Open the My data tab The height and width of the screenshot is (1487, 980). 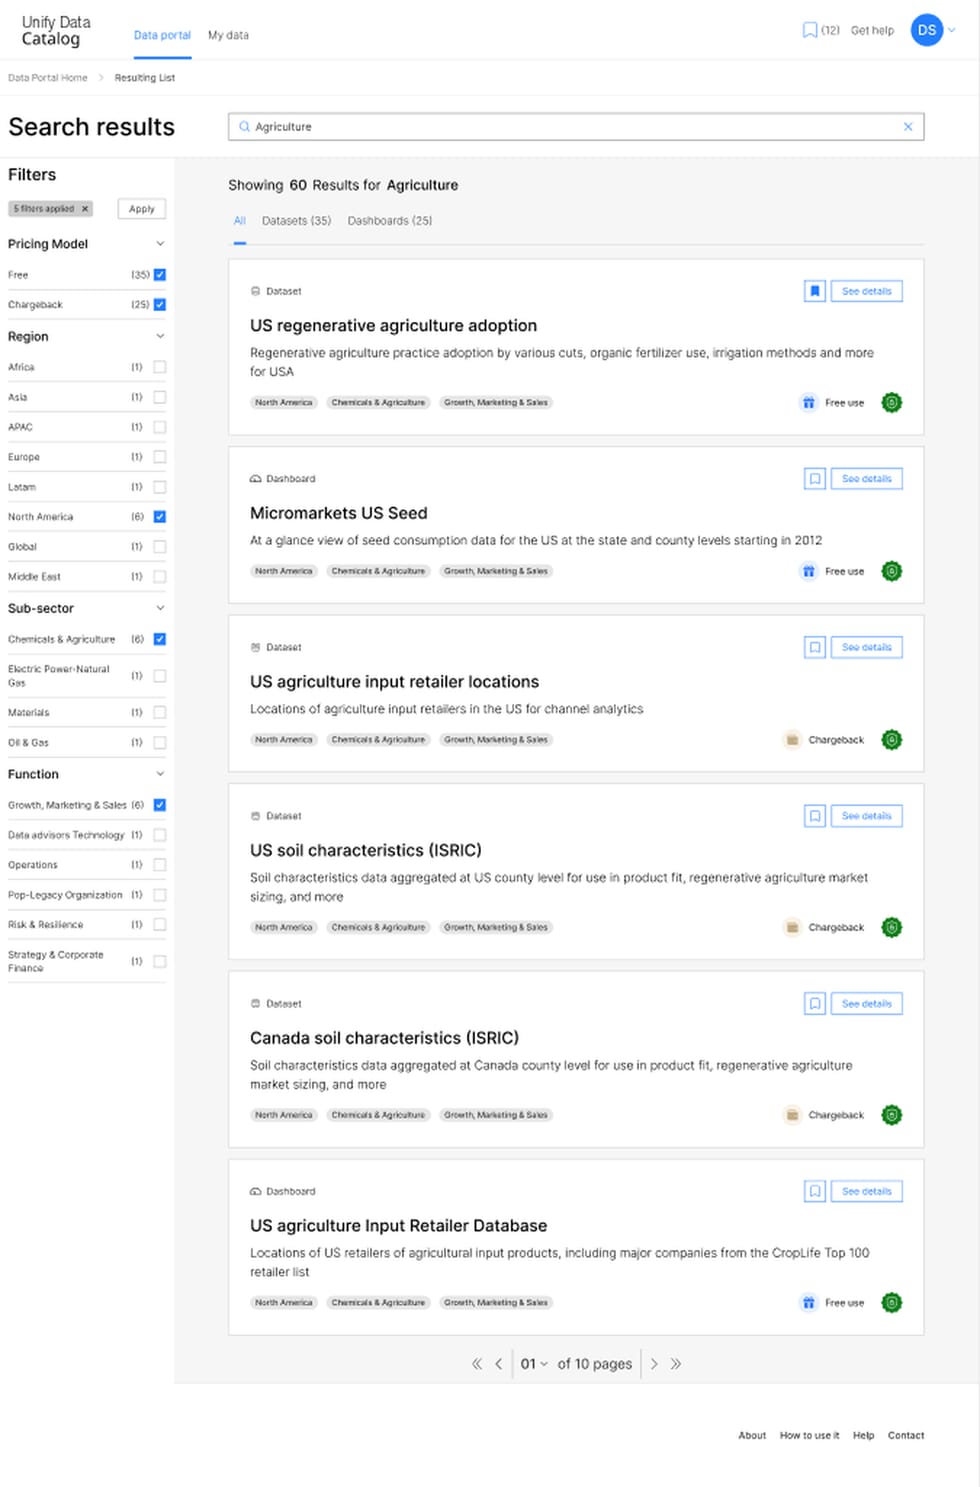228,35
